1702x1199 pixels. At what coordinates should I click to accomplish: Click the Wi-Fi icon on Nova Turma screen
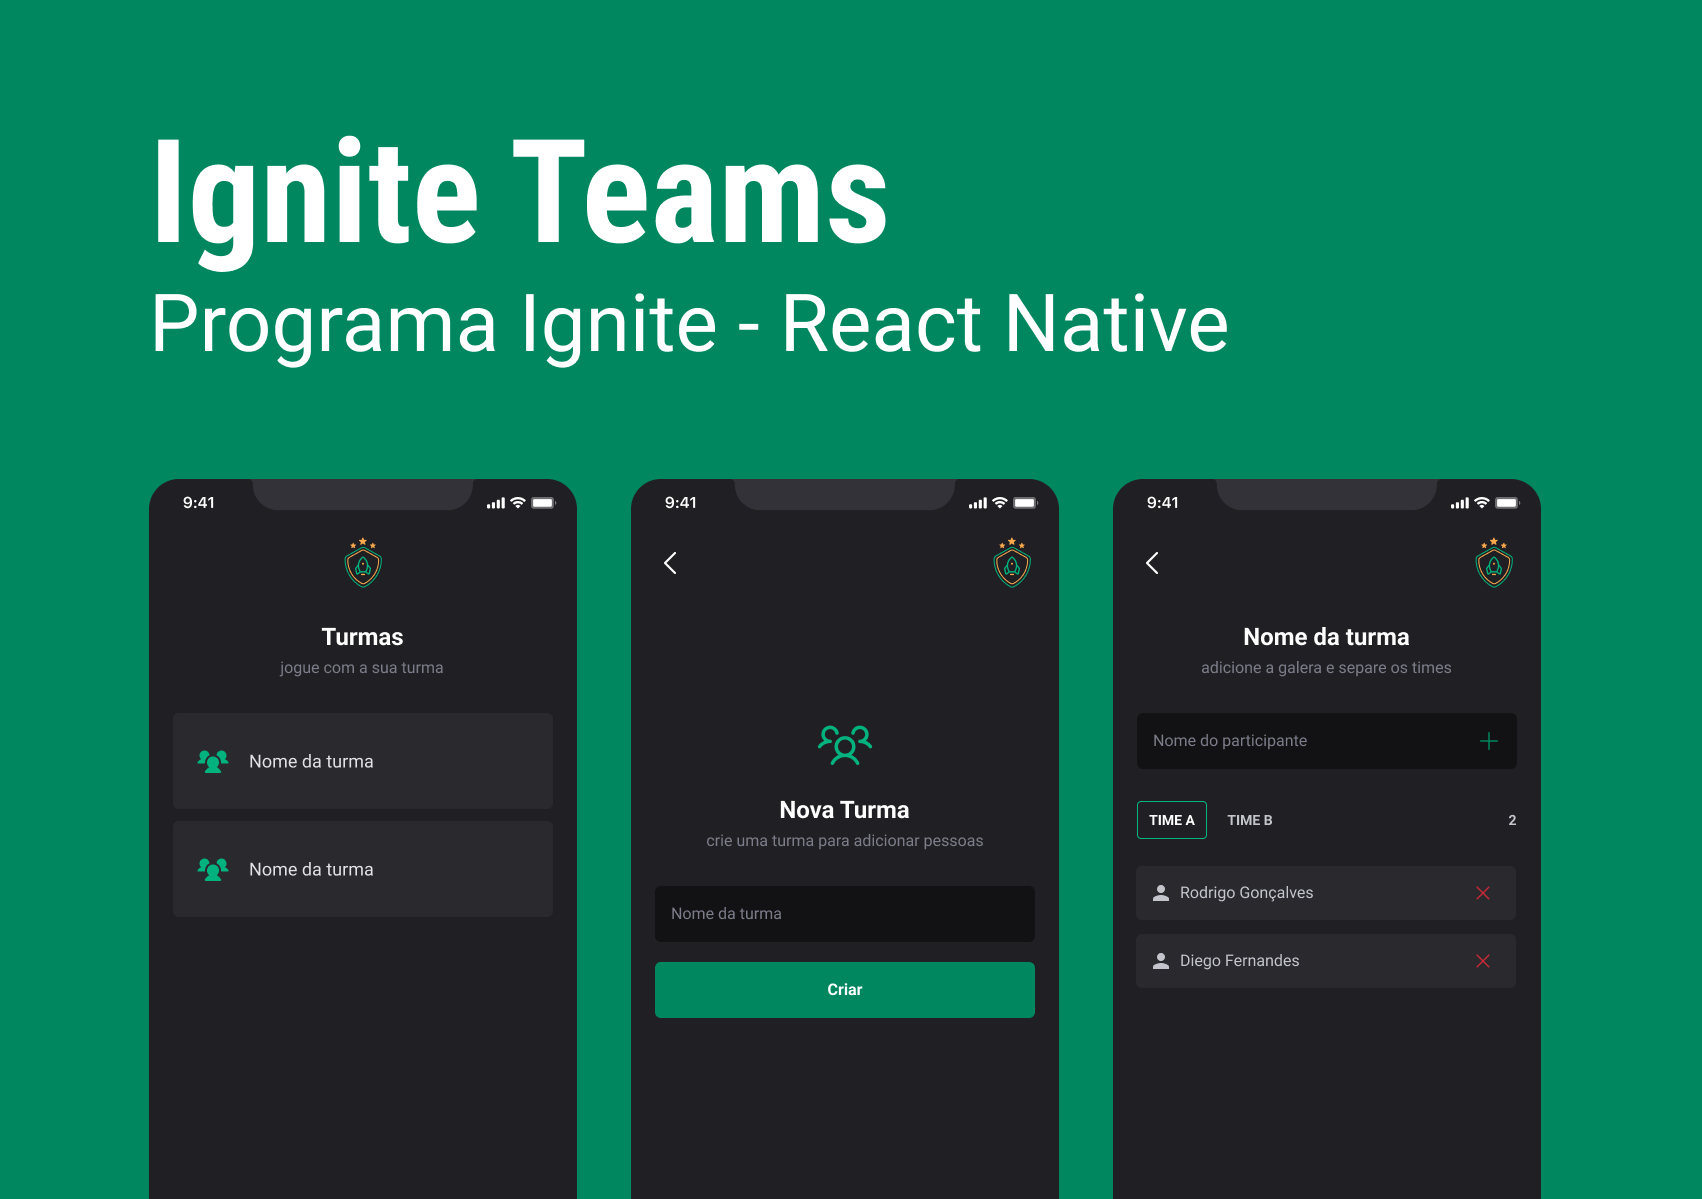click(x=1000, y=503)
